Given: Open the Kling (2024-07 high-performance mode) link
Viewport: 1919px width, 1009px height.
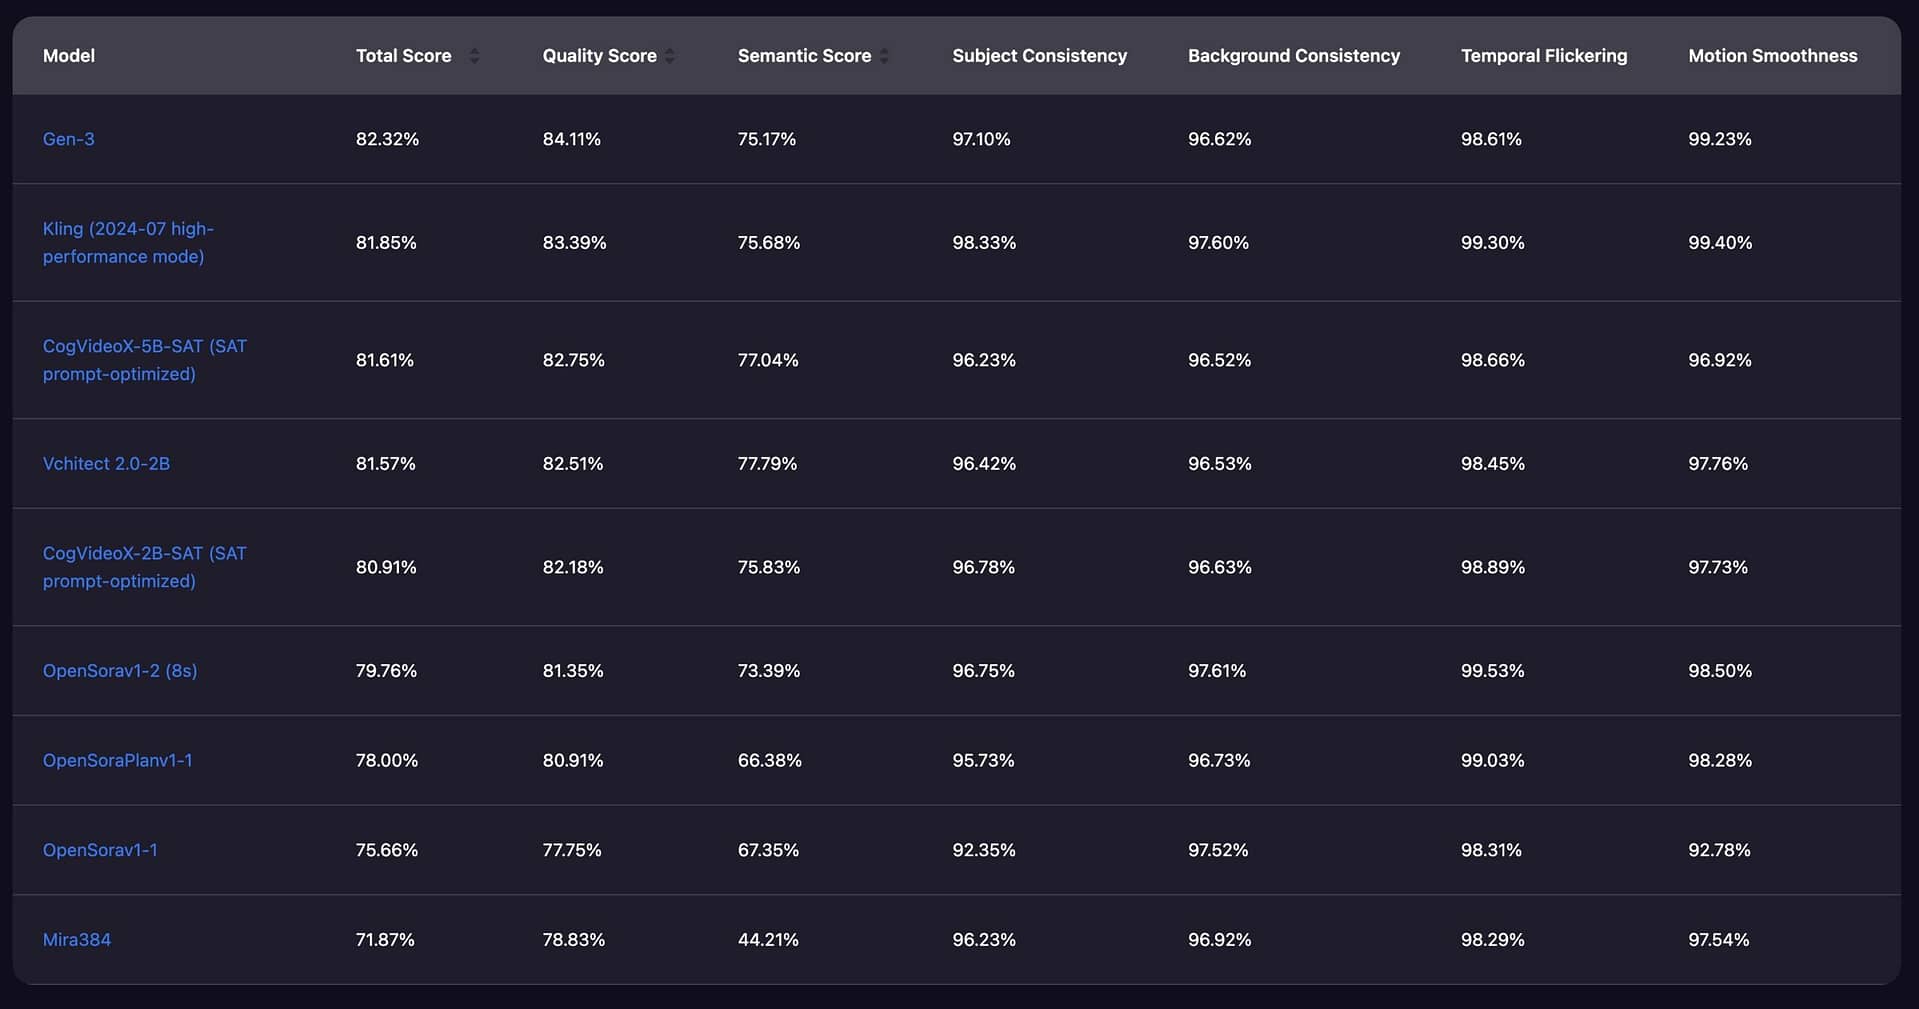Looking at the screenshot, I should point(128,242).
